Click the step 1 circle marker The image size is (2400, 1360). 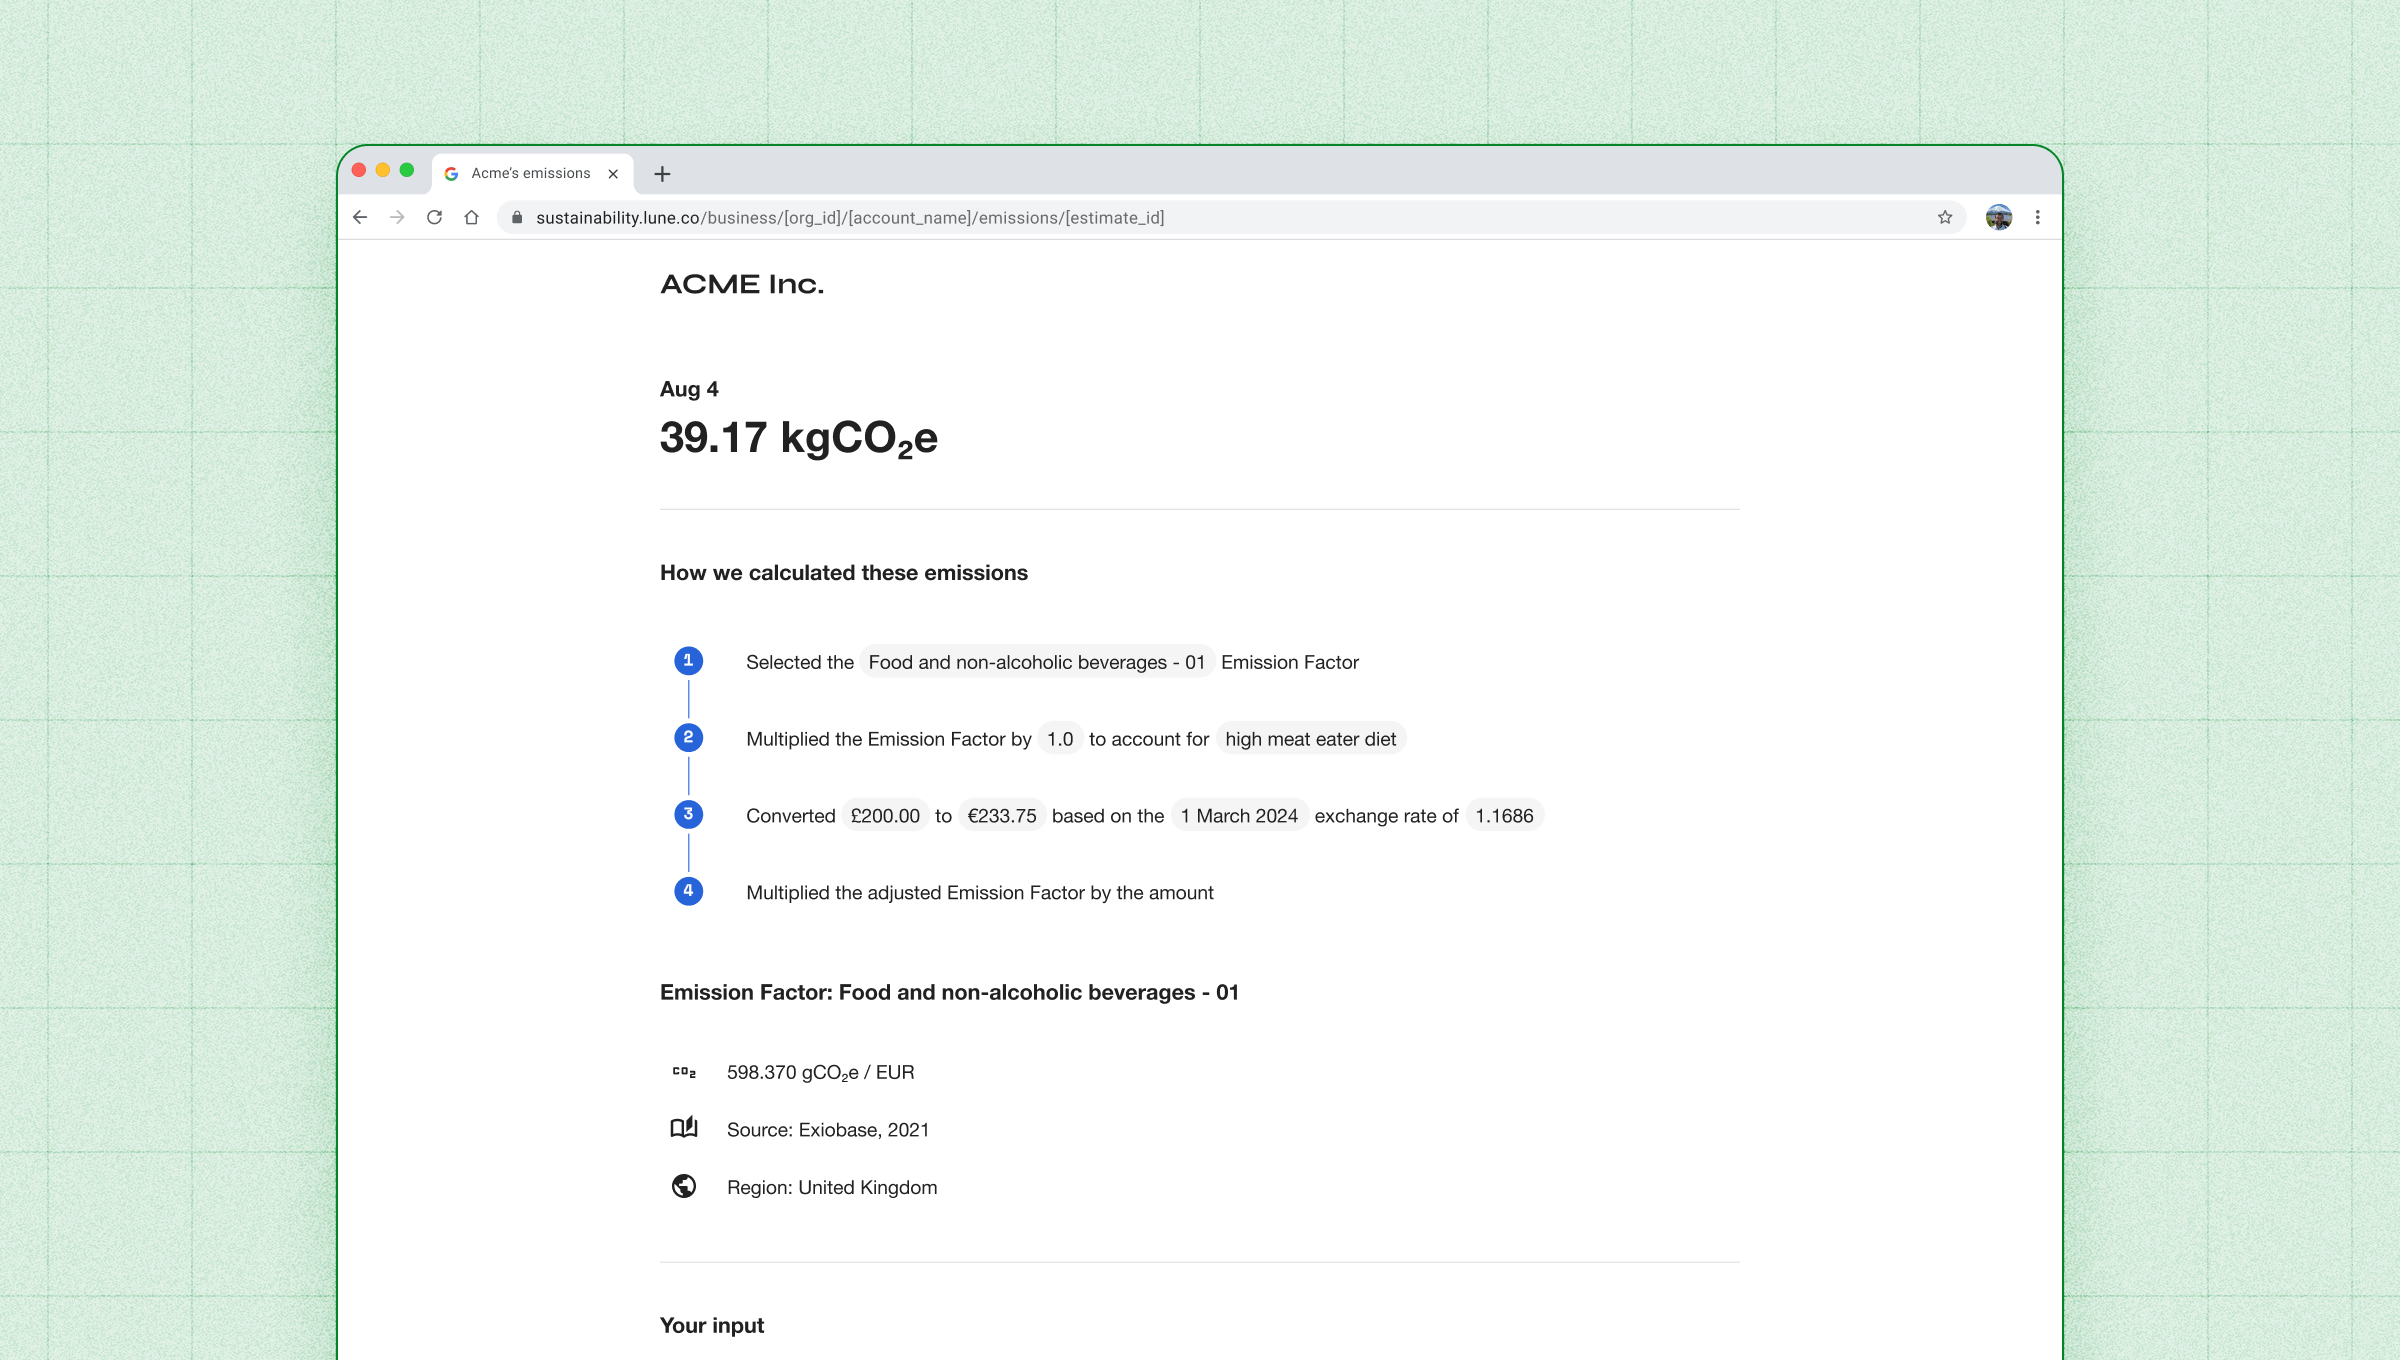[688, 661]
